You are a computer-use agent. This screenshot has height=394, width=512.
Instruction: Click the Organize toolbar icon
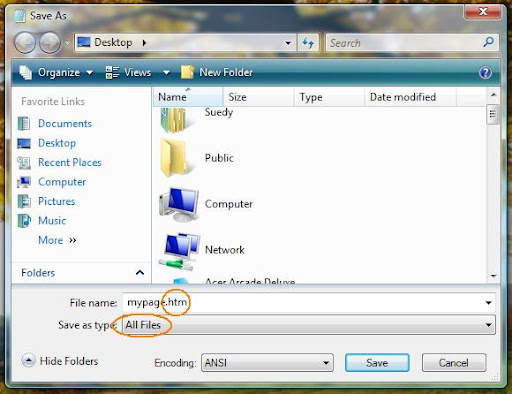pos(25,72)
